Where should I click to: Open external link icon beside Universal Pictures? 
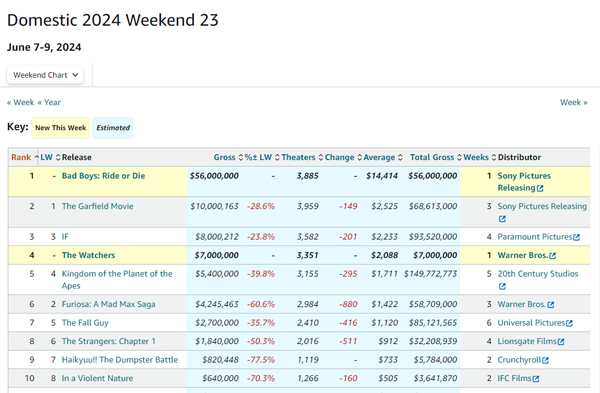(x=569, y=323)
